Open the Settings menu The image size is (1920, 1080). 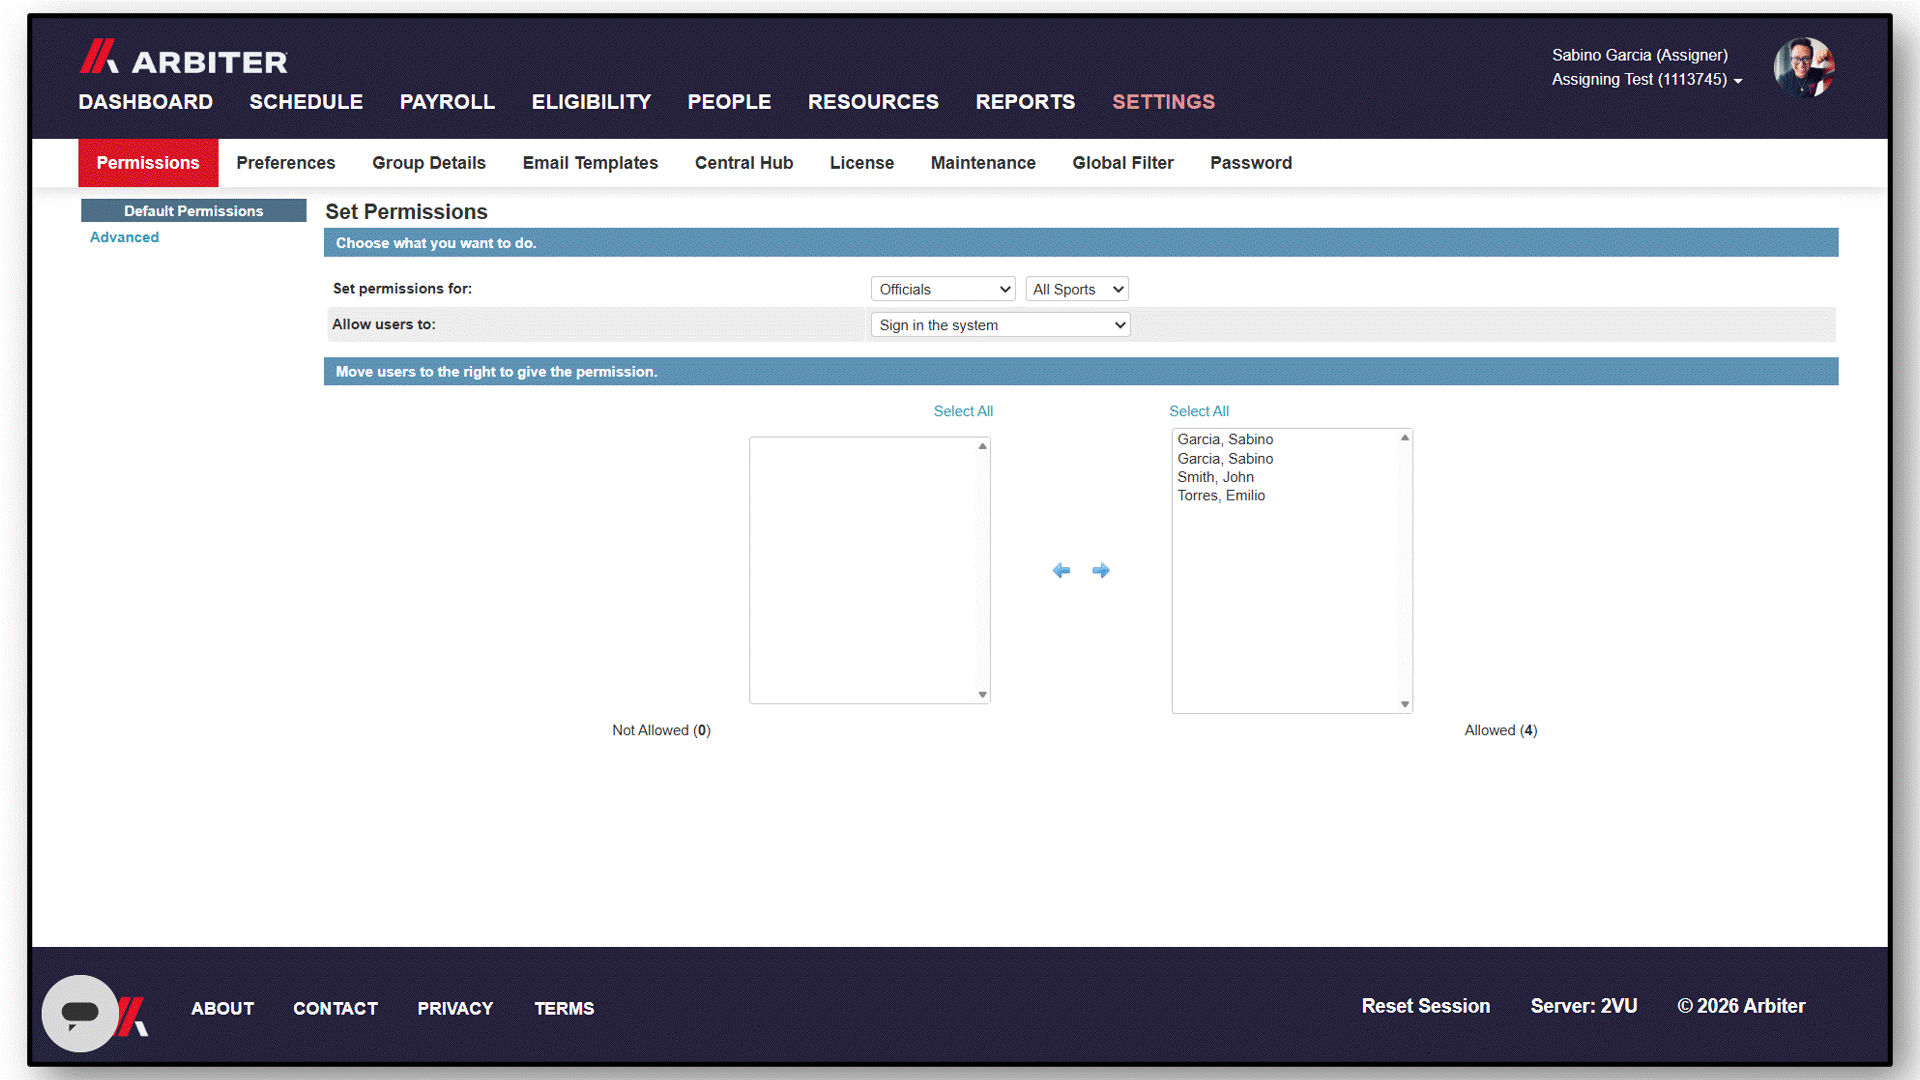point(1163,102)
